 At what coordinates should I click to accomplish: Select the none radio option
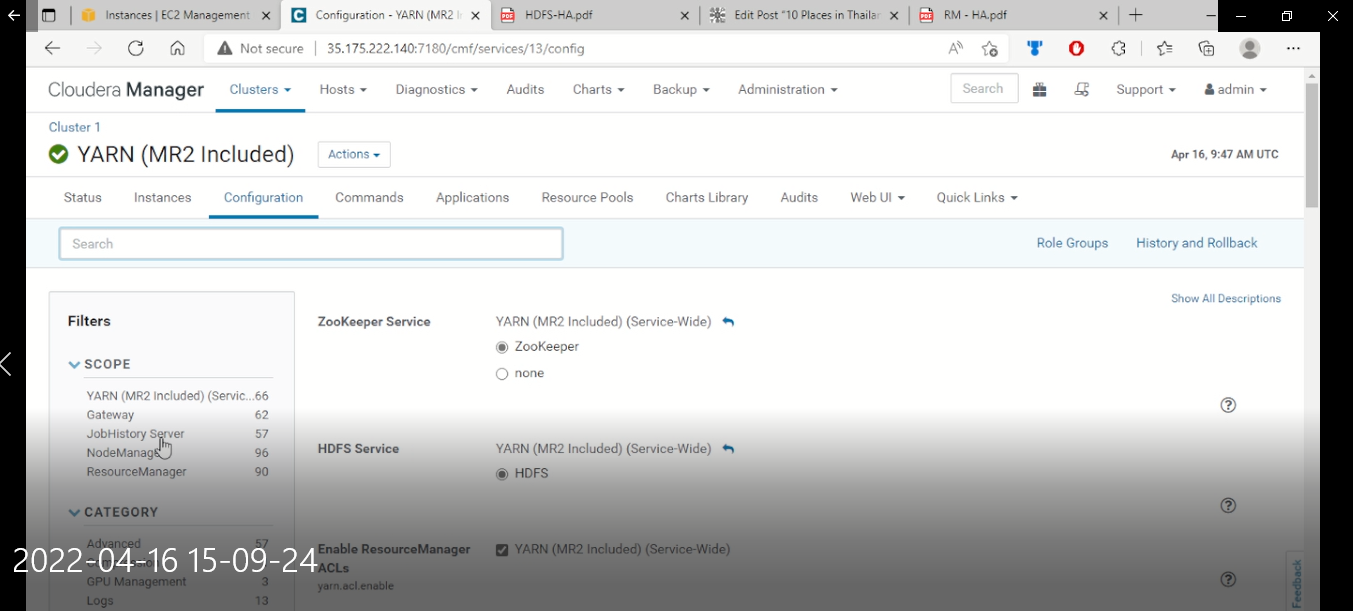(x=502, y=373)
